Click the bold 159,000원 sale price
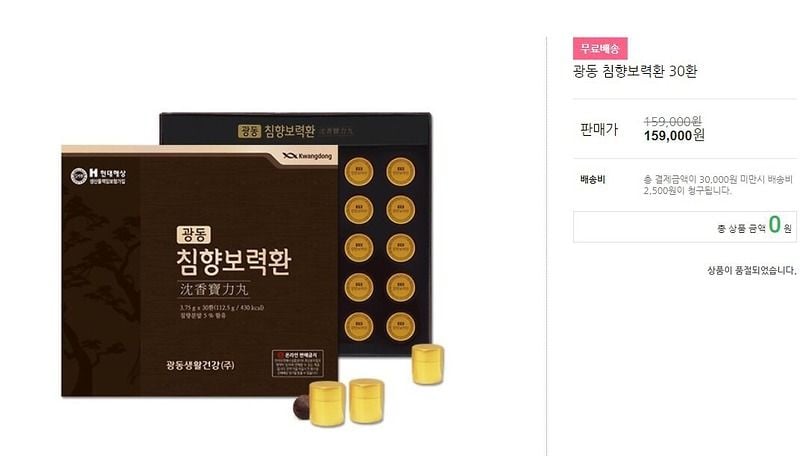This screenshot has width=800, height=456. pos(674,135)
